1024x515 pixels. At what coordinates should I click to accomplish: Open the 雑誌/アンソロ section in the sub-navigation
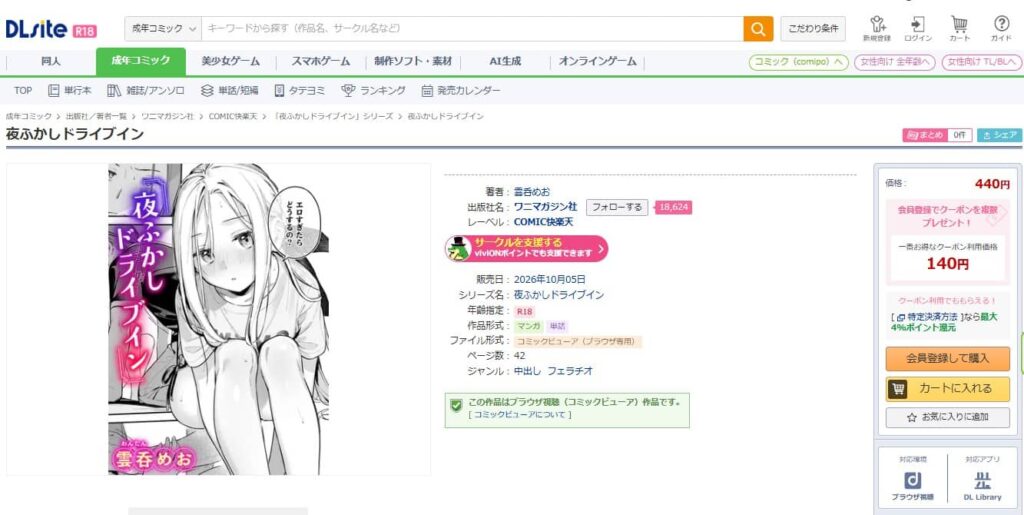coord(146,91)
